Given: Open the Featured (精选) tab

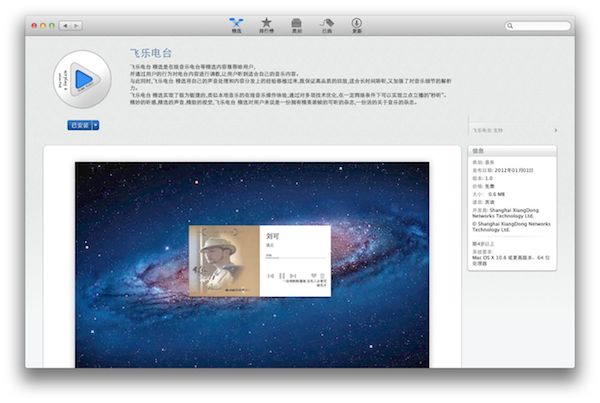Looking at the screenshot, I should [x=236, y=25].
